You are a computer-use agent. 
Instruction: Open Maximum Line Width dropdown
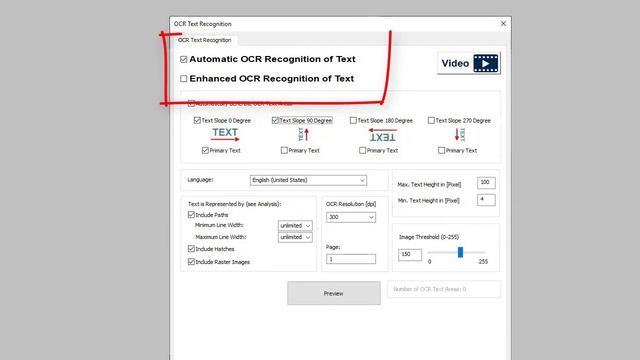coord(295,237)
